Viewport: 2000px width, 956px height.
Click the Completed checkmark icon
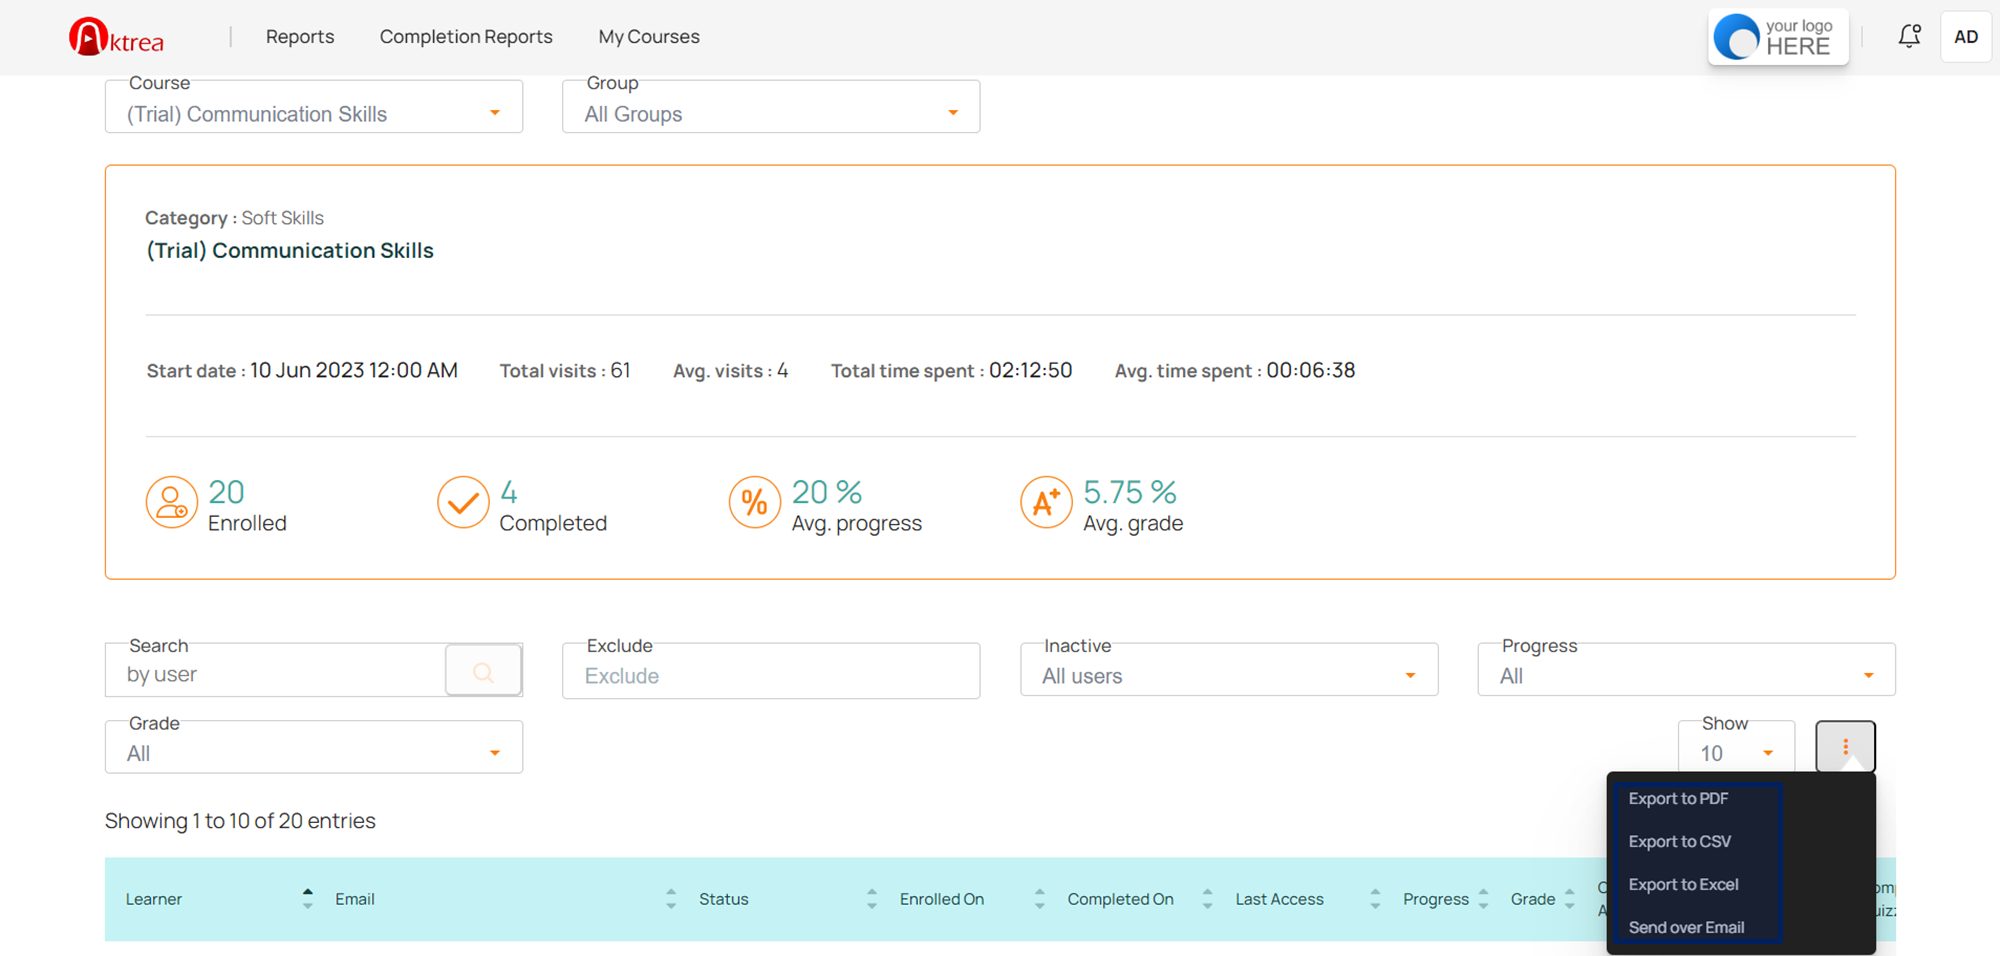coord(463,502)
